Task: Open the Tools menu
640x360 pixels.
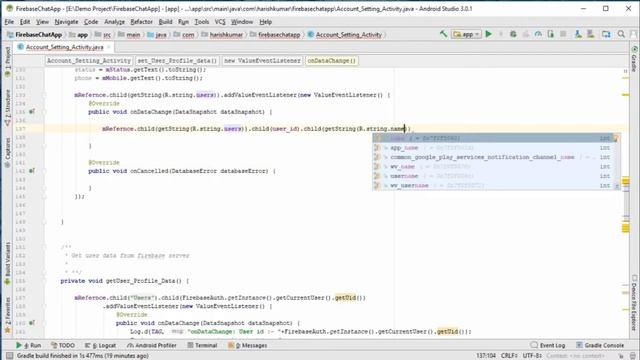Action: 202,22
